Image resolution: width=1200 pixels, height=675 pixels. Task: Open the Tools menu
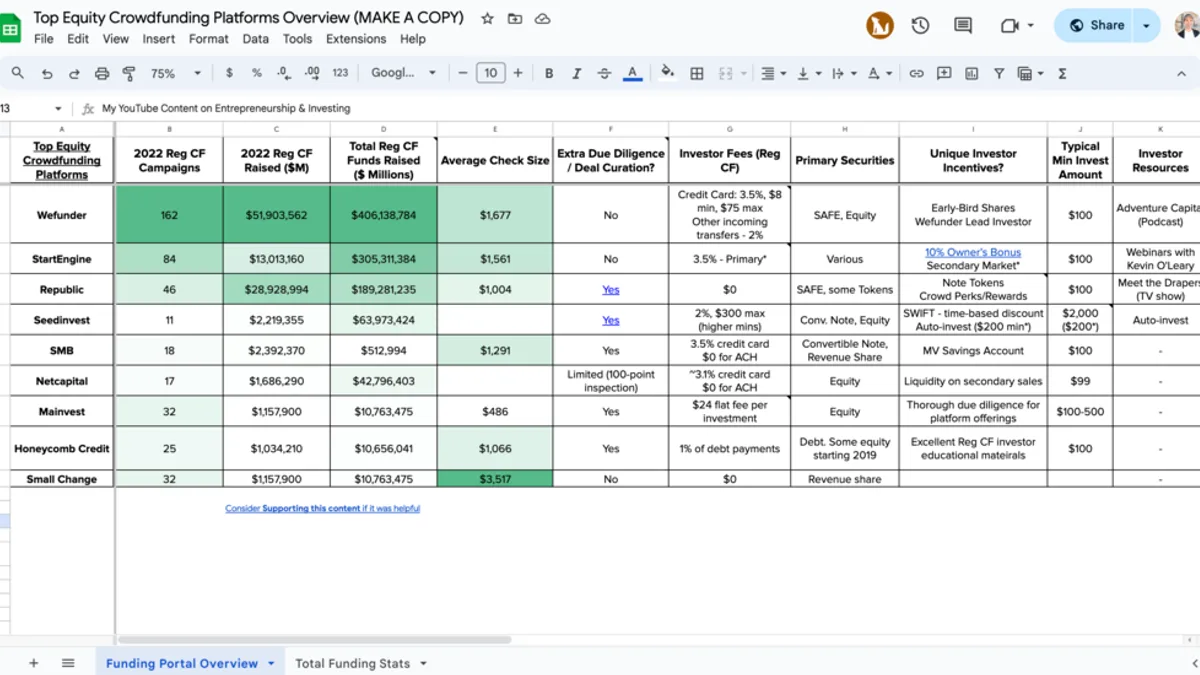(x=297, y=39)
